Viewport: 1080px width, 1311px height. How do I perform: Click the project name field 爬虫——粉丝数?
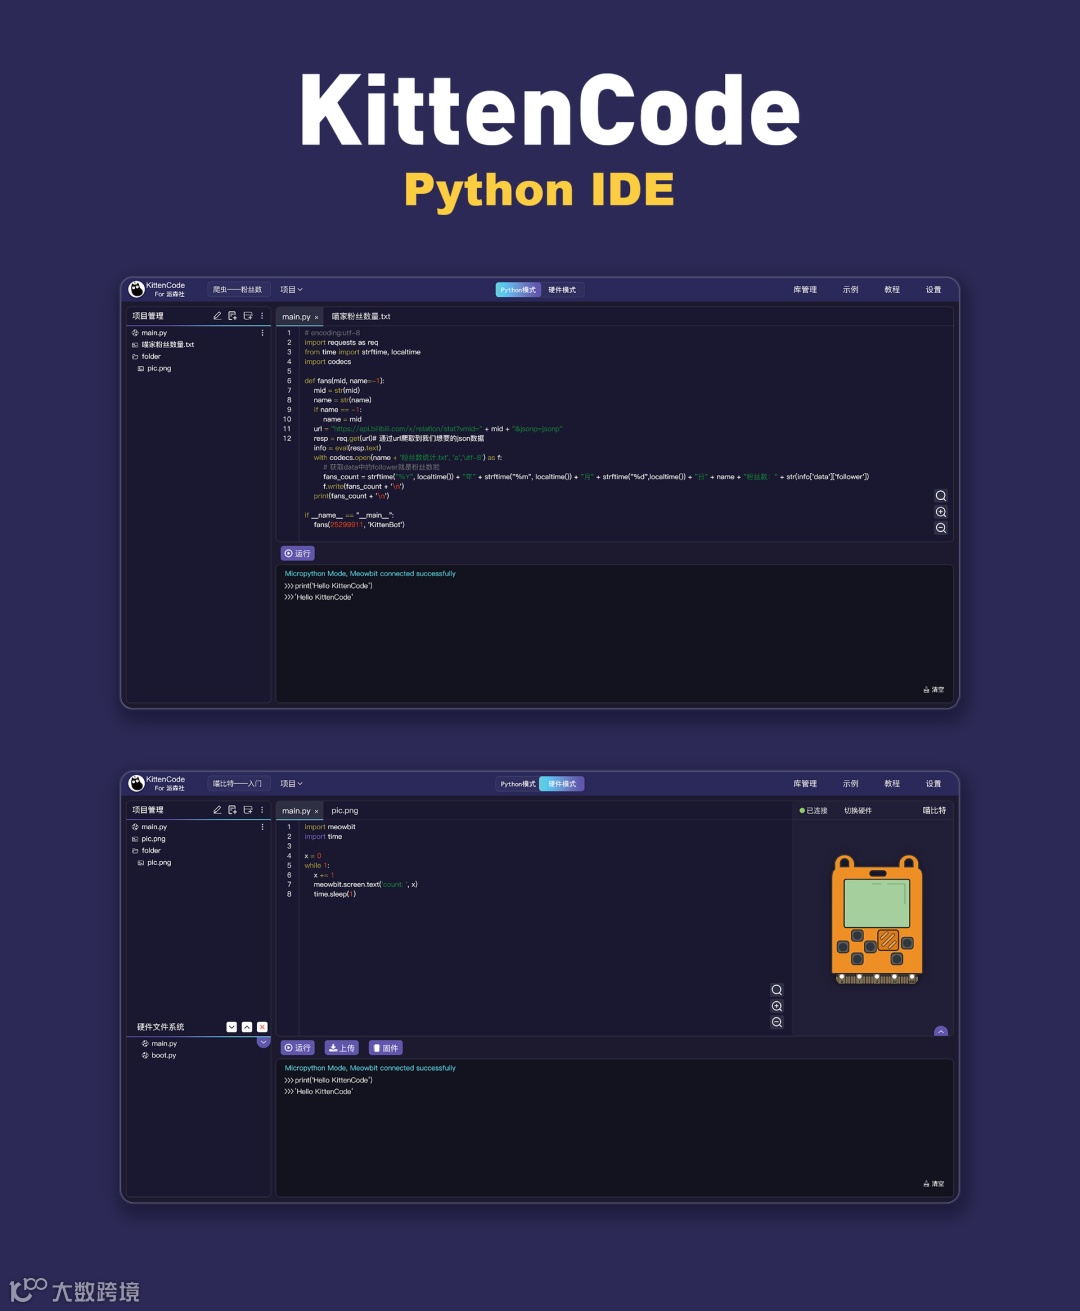click(x=238, y=290)
